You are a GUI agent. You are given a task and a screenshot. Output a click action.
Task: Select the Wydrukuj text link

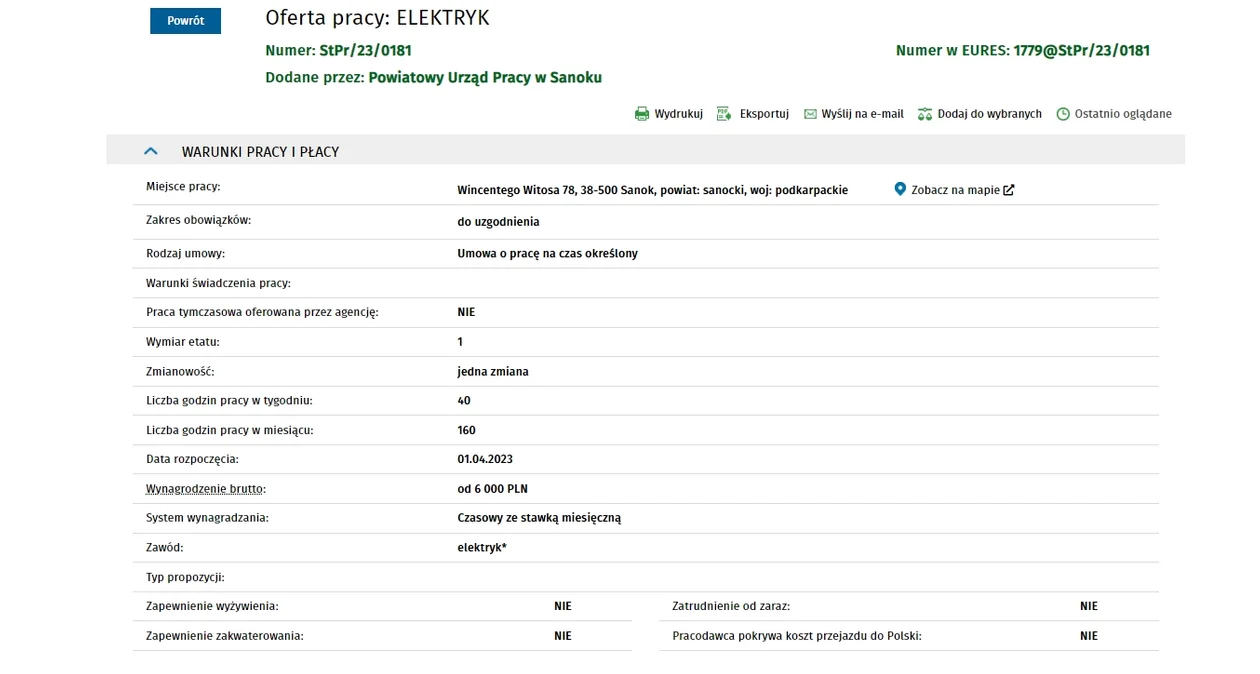679,114
